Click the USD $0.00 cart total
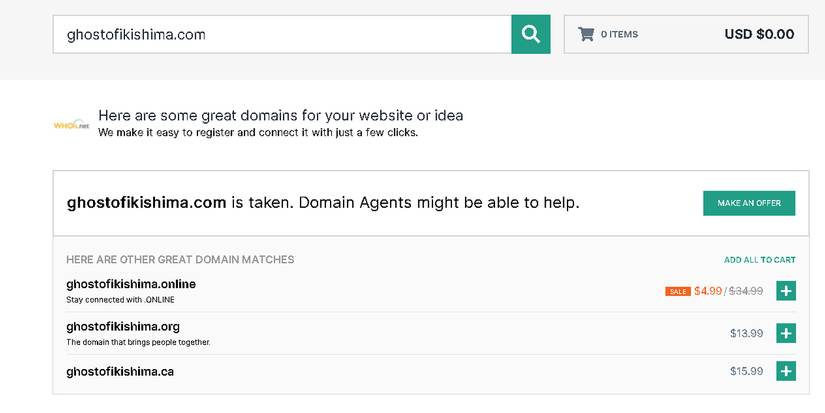This screenshot has width=825, height=413. (759, 35)
